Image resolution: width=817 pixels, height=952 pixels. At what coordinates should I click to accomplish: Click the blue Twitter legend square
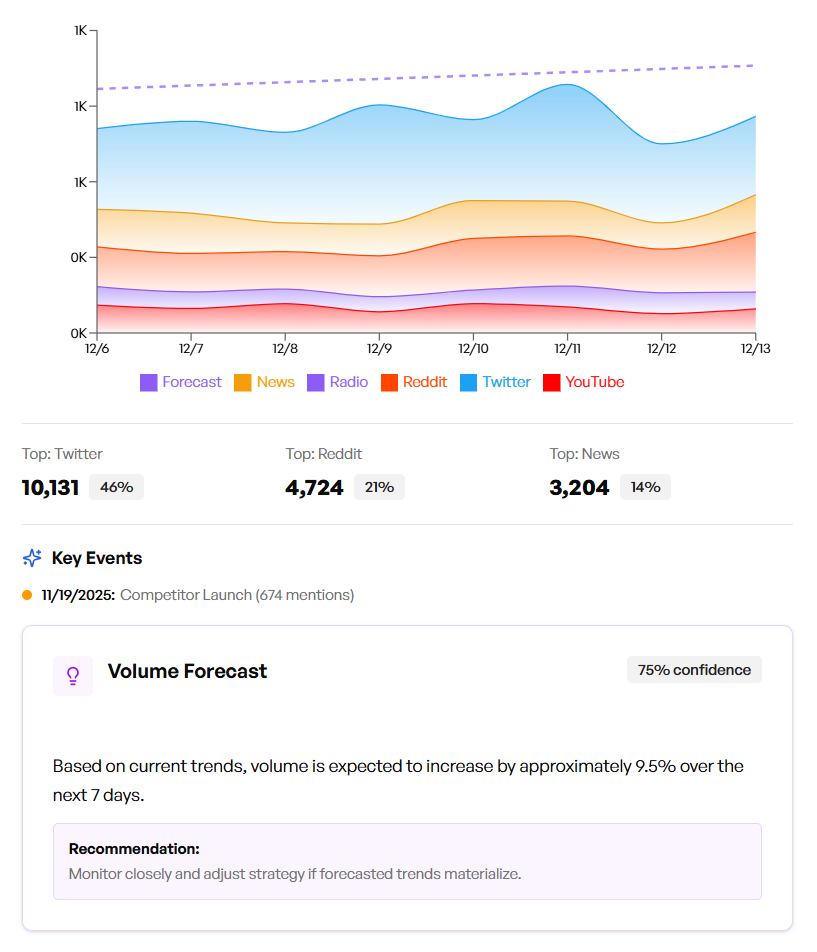tap(469, 382)
